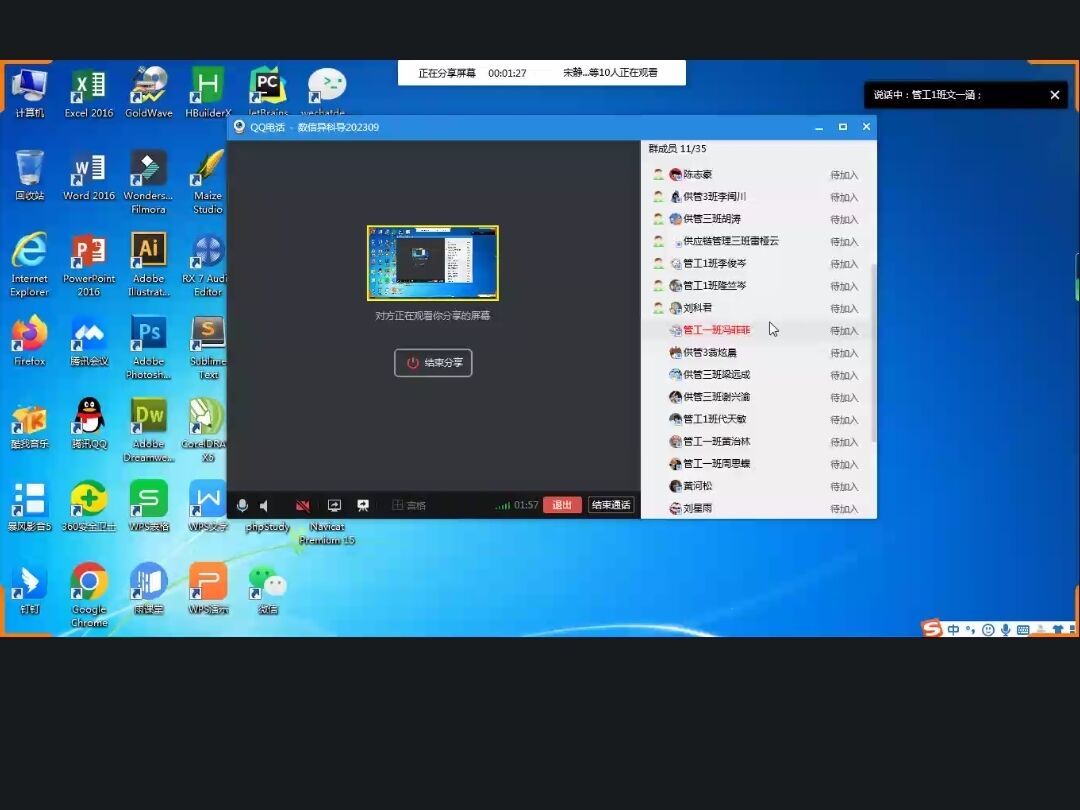This screenshot has width=1080, height=810.
Task: Click the shared screen preview thumbnail
Action: [x=432, y=263]
